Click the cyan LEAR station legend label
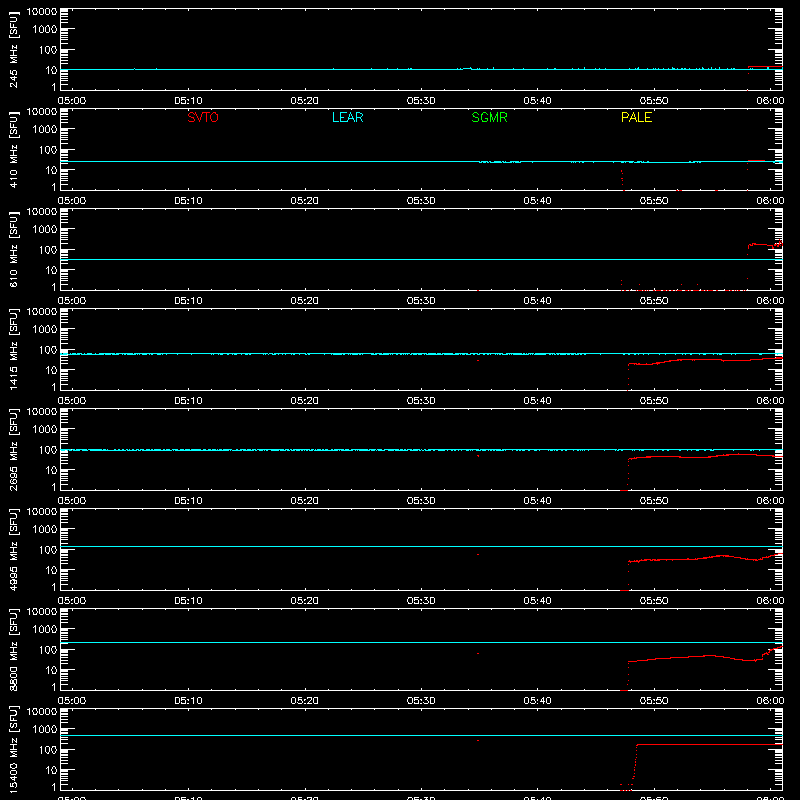The width and height of the screenshot is (800, 800). click(347, 117)
